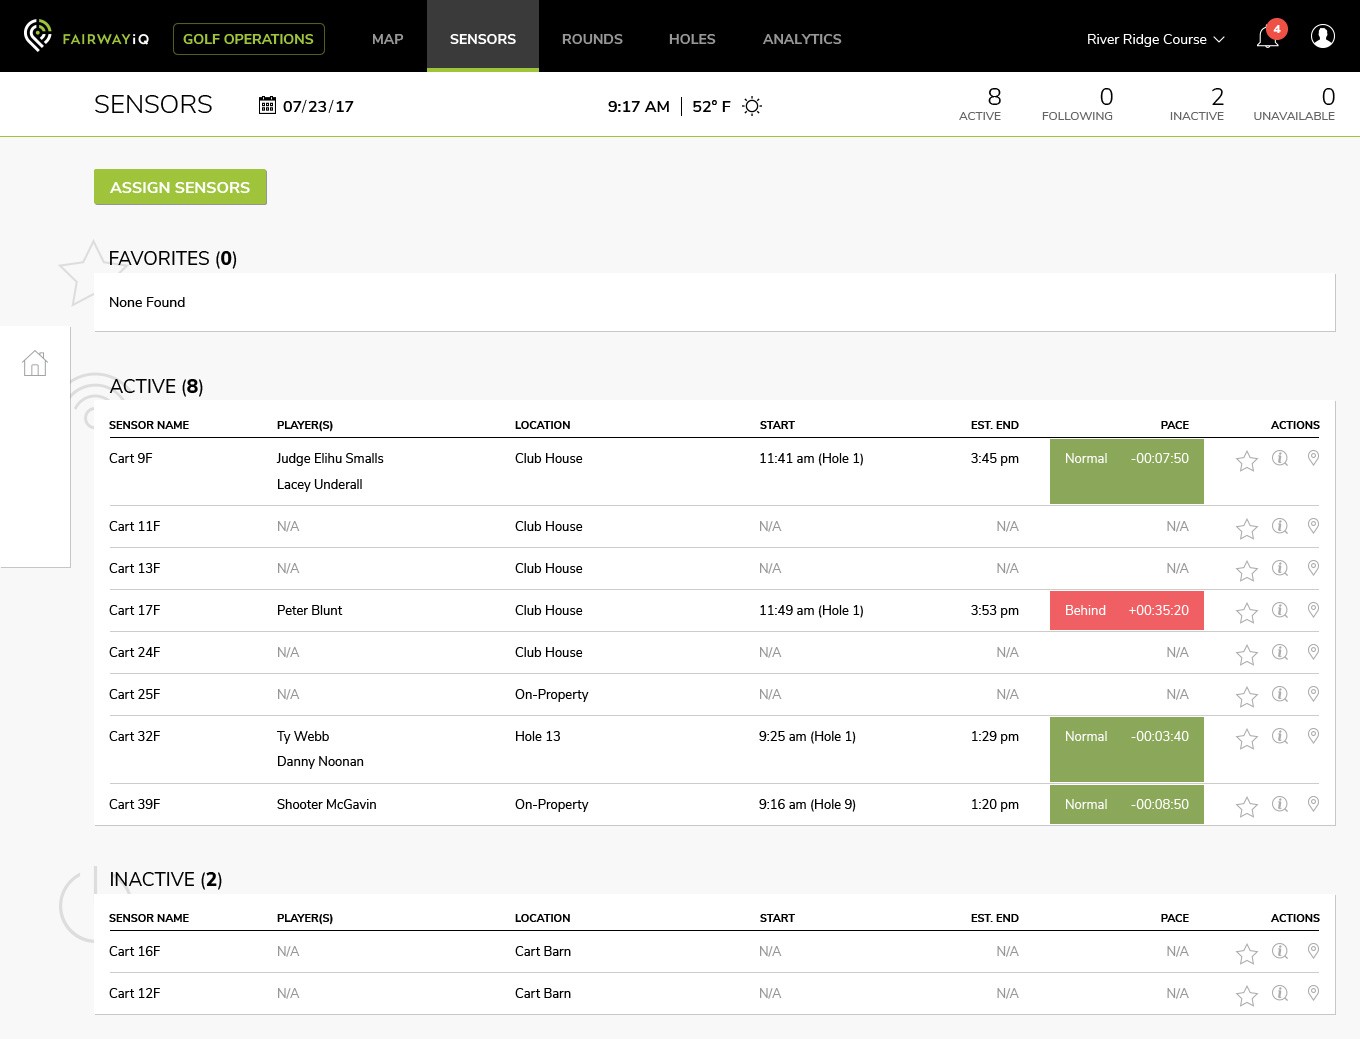The height and width of the screenshot is (1039, 1360).
Task: Click info icon on Cart 24F row
Action: (1280, 652)
